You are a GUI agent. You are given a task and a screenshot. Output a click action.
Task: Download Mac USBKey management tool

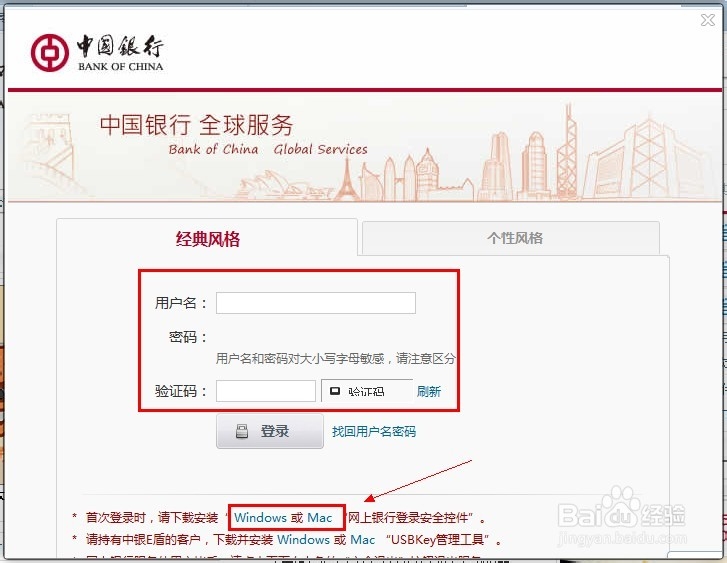pos(363,540)
